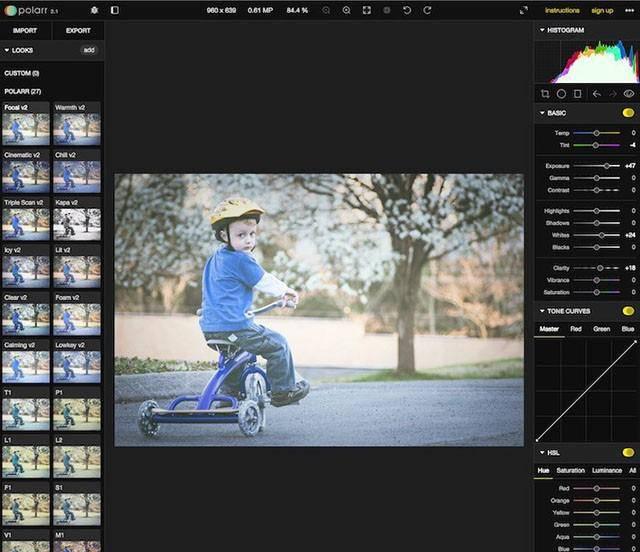
Task: Click the tone curve graph line
Action: coord(586,391)
